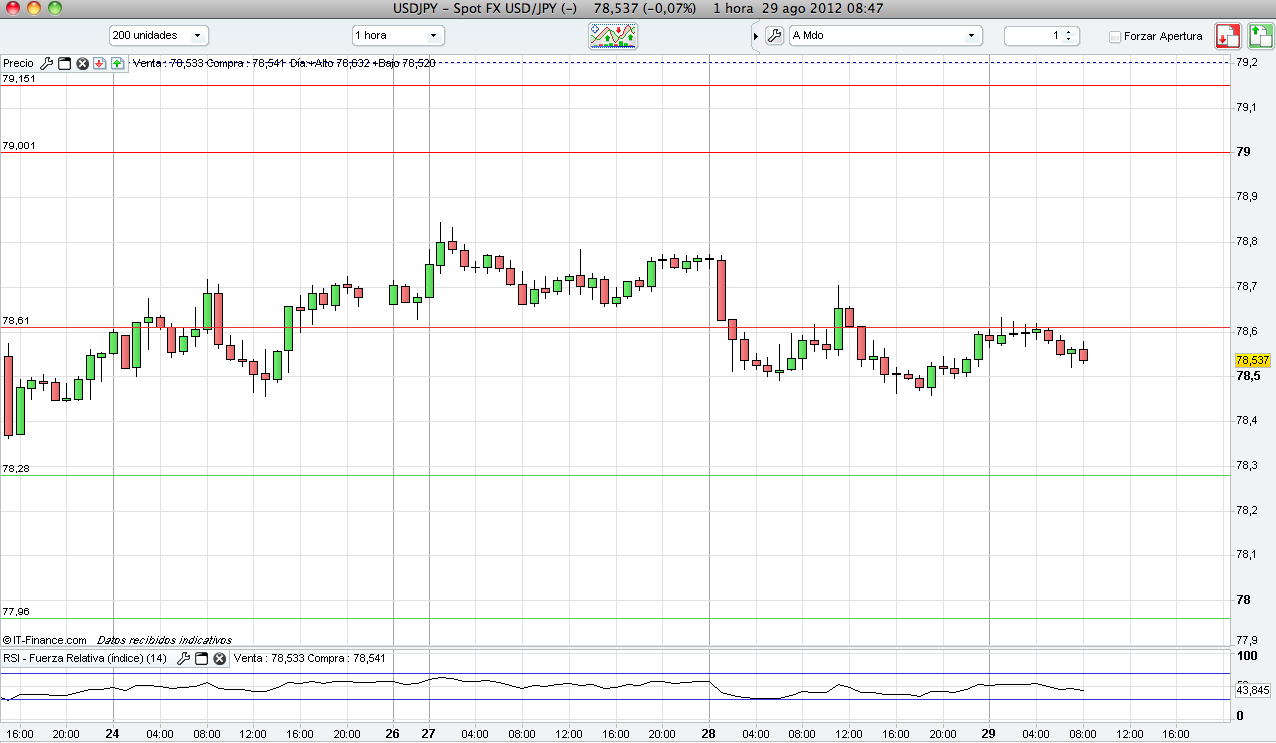Click the 78,28 horizontal level label
Screen dimensions: 1276x743
pos(17,468)
